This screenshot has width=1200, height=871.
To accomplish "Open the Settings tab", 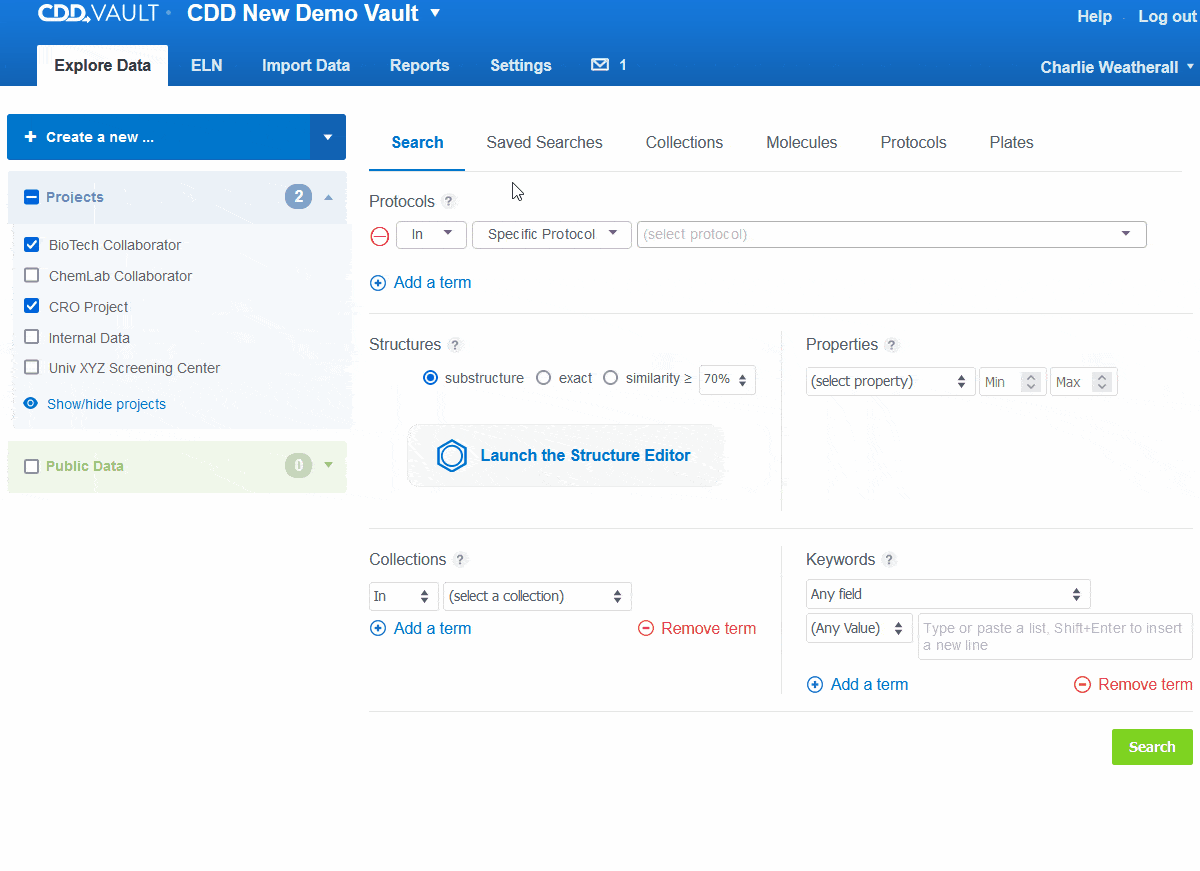I will (x=521, y=66).
